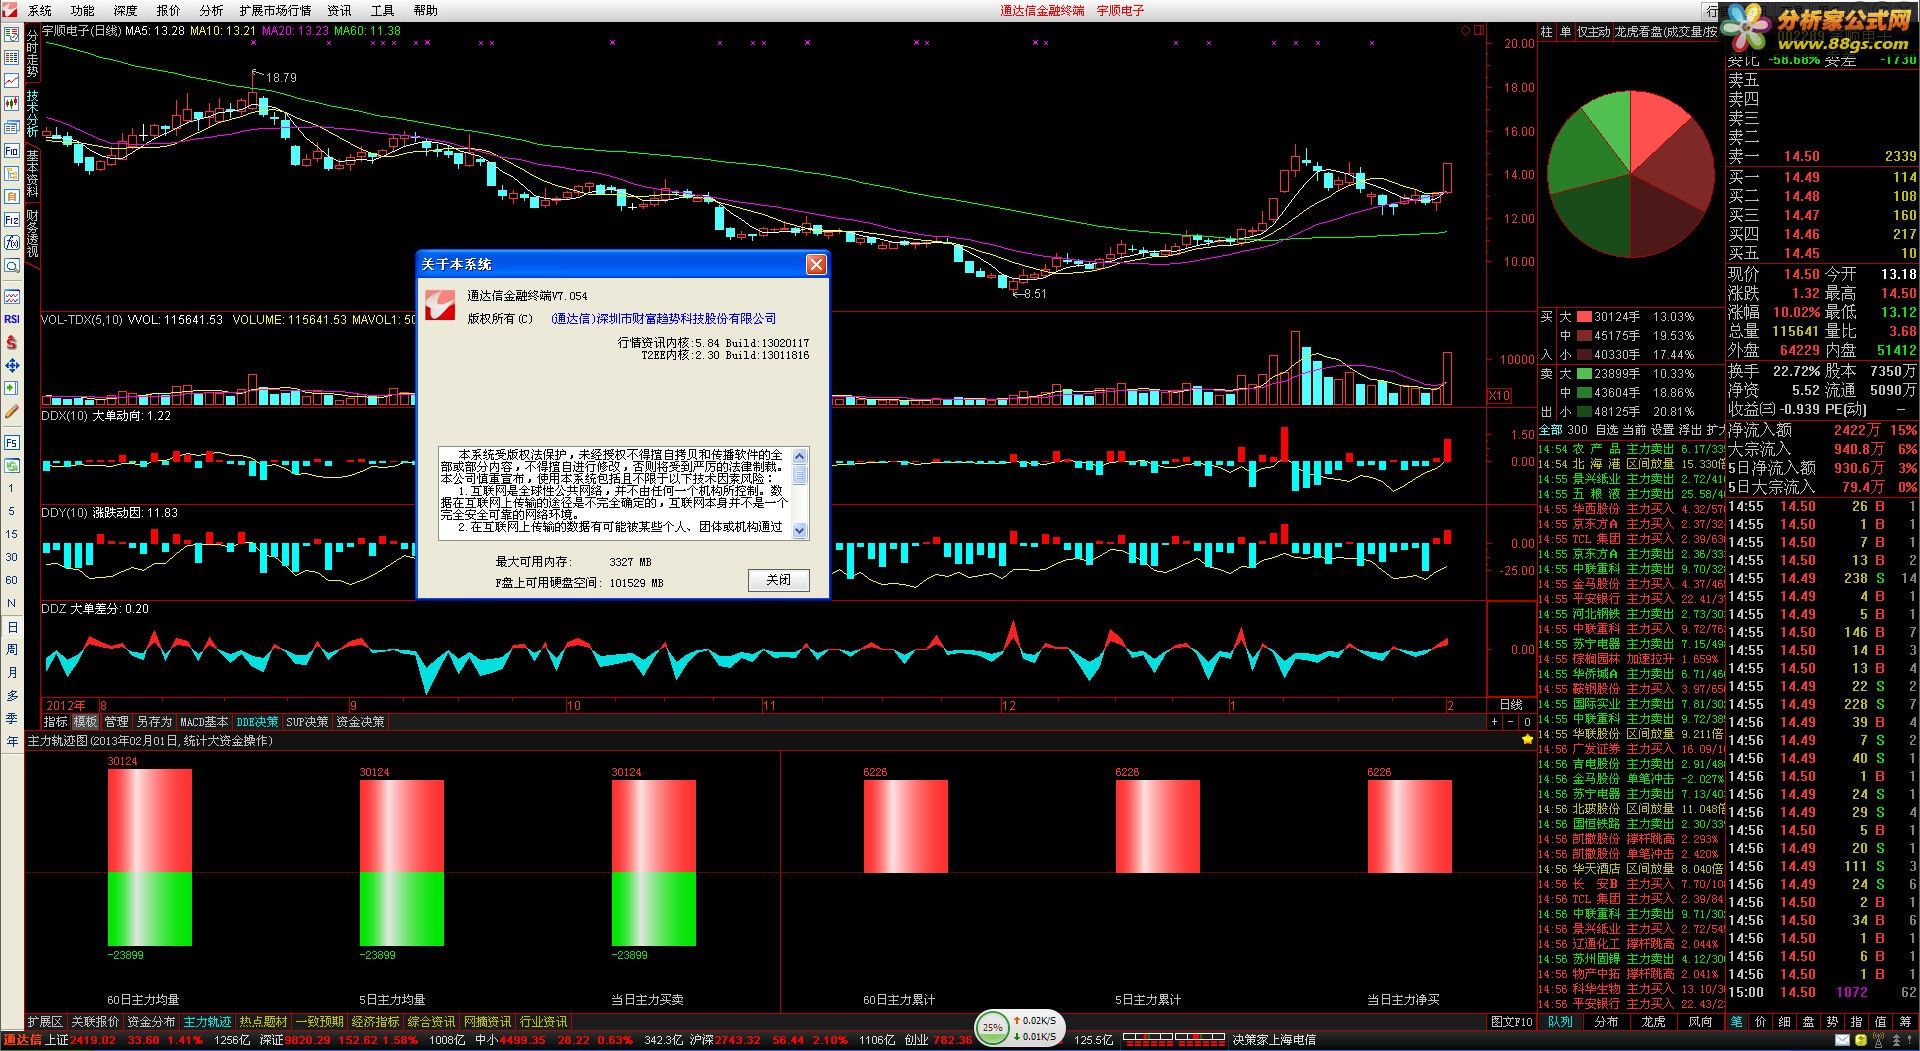Click 浮出 to float the alerts panel
The height and width of the screenshot is (1051, 1920).
coord(1690,430)
